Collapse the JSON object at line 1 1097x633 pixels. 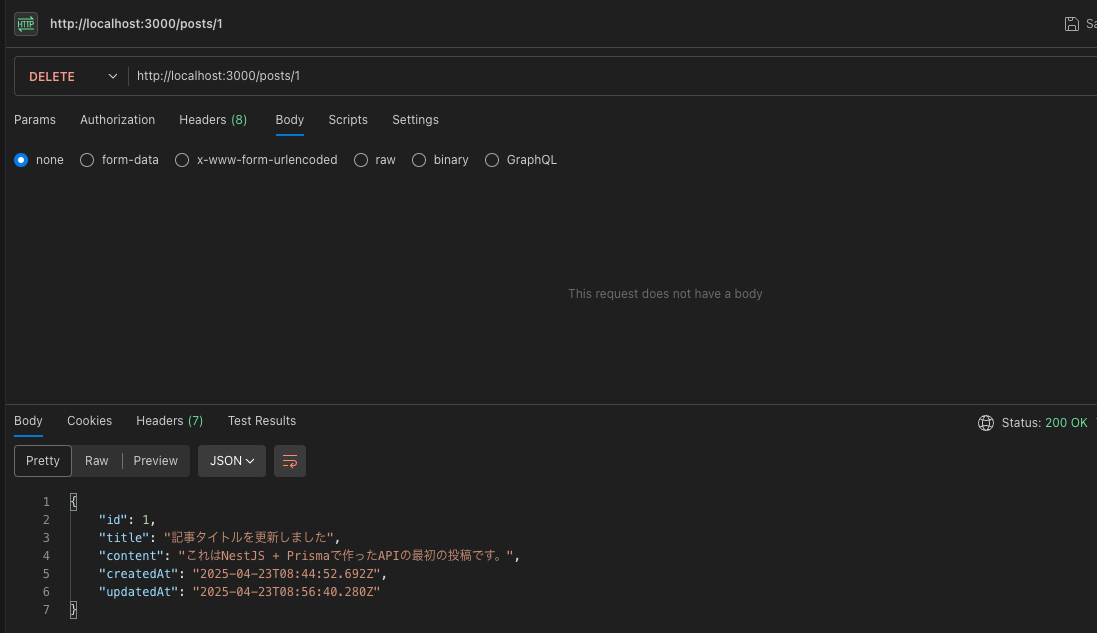click(73, 502)
